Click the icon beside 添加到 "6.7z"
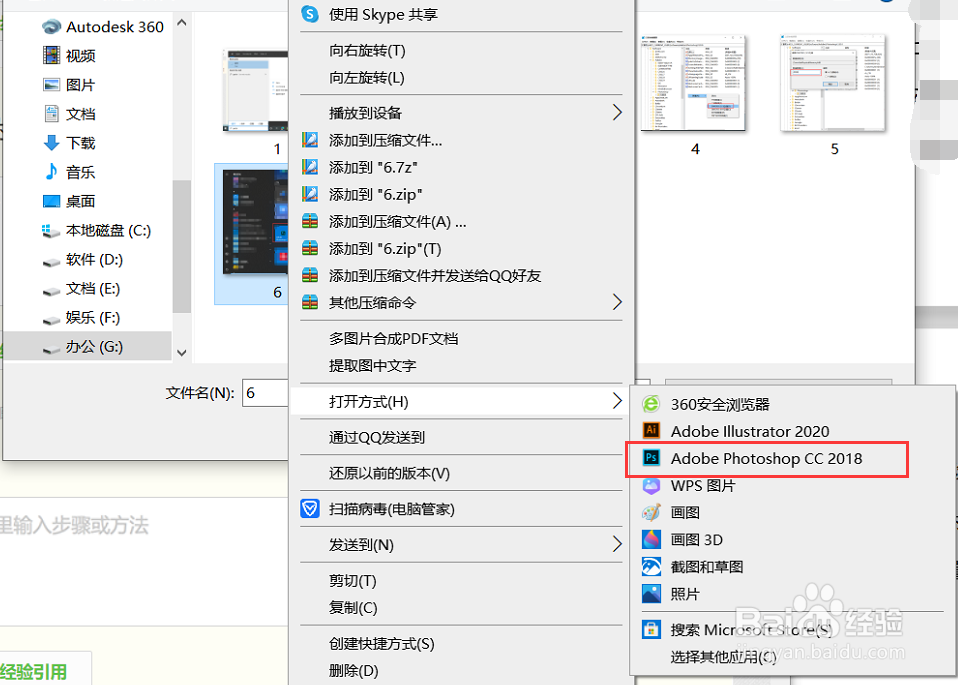The image size is (958, 685). [310, 167]
